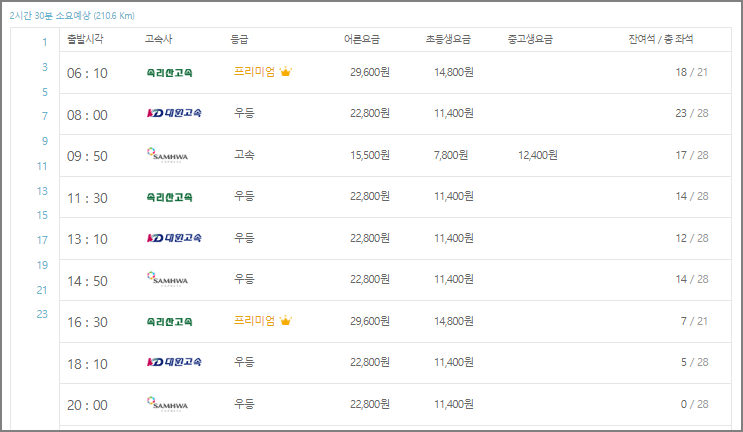Image resolution: width=743 pixels, height=432 pixels.
Task: Choose the 14 : 50 departure time
Action: click(x=87, y=281)
